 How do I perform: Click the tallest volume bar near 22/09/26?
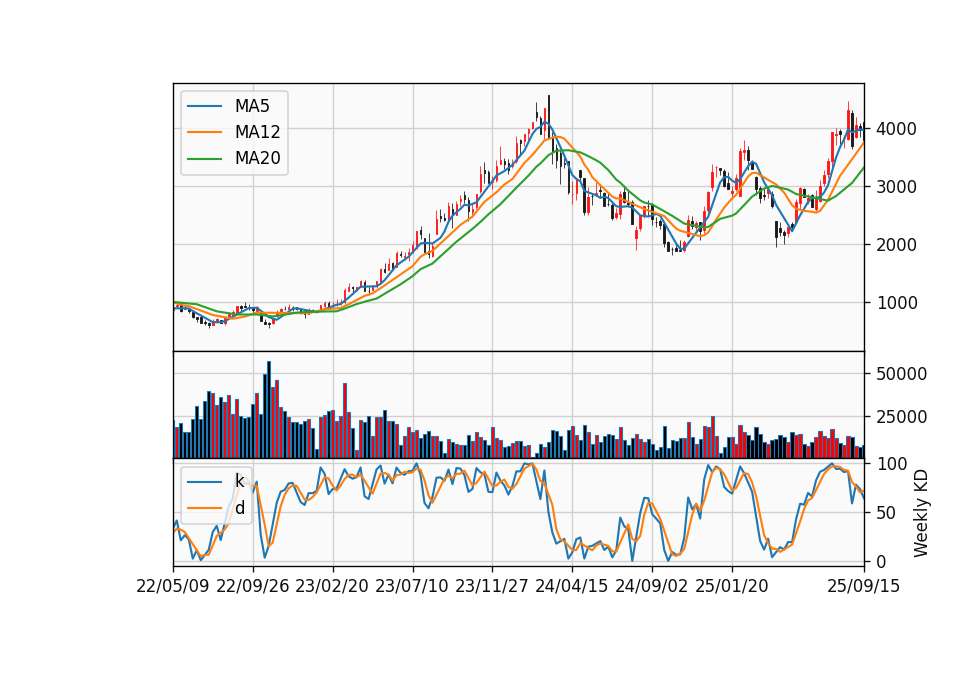269,410
